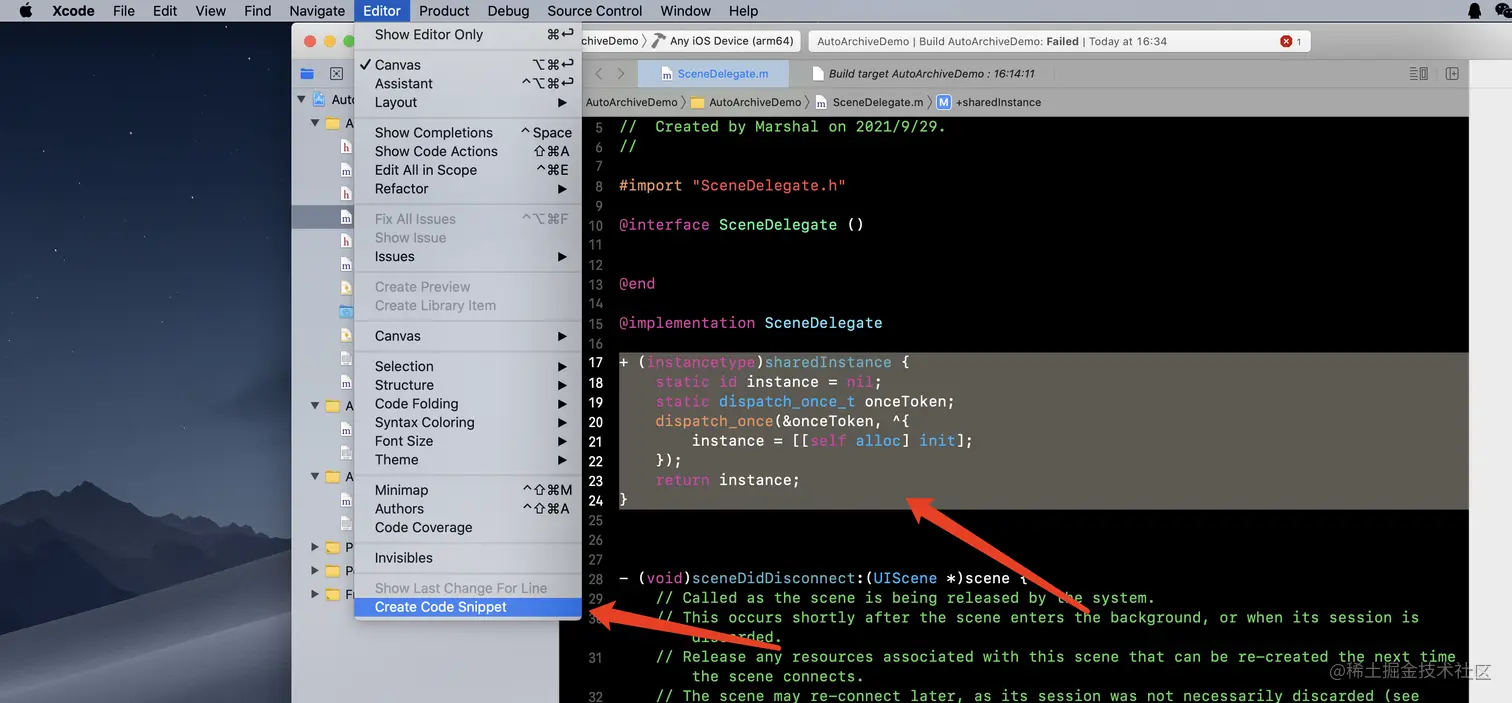Click the sharedInstance method name in code
The width and height of the screenshot is (1512, 703).
[828, 362]
